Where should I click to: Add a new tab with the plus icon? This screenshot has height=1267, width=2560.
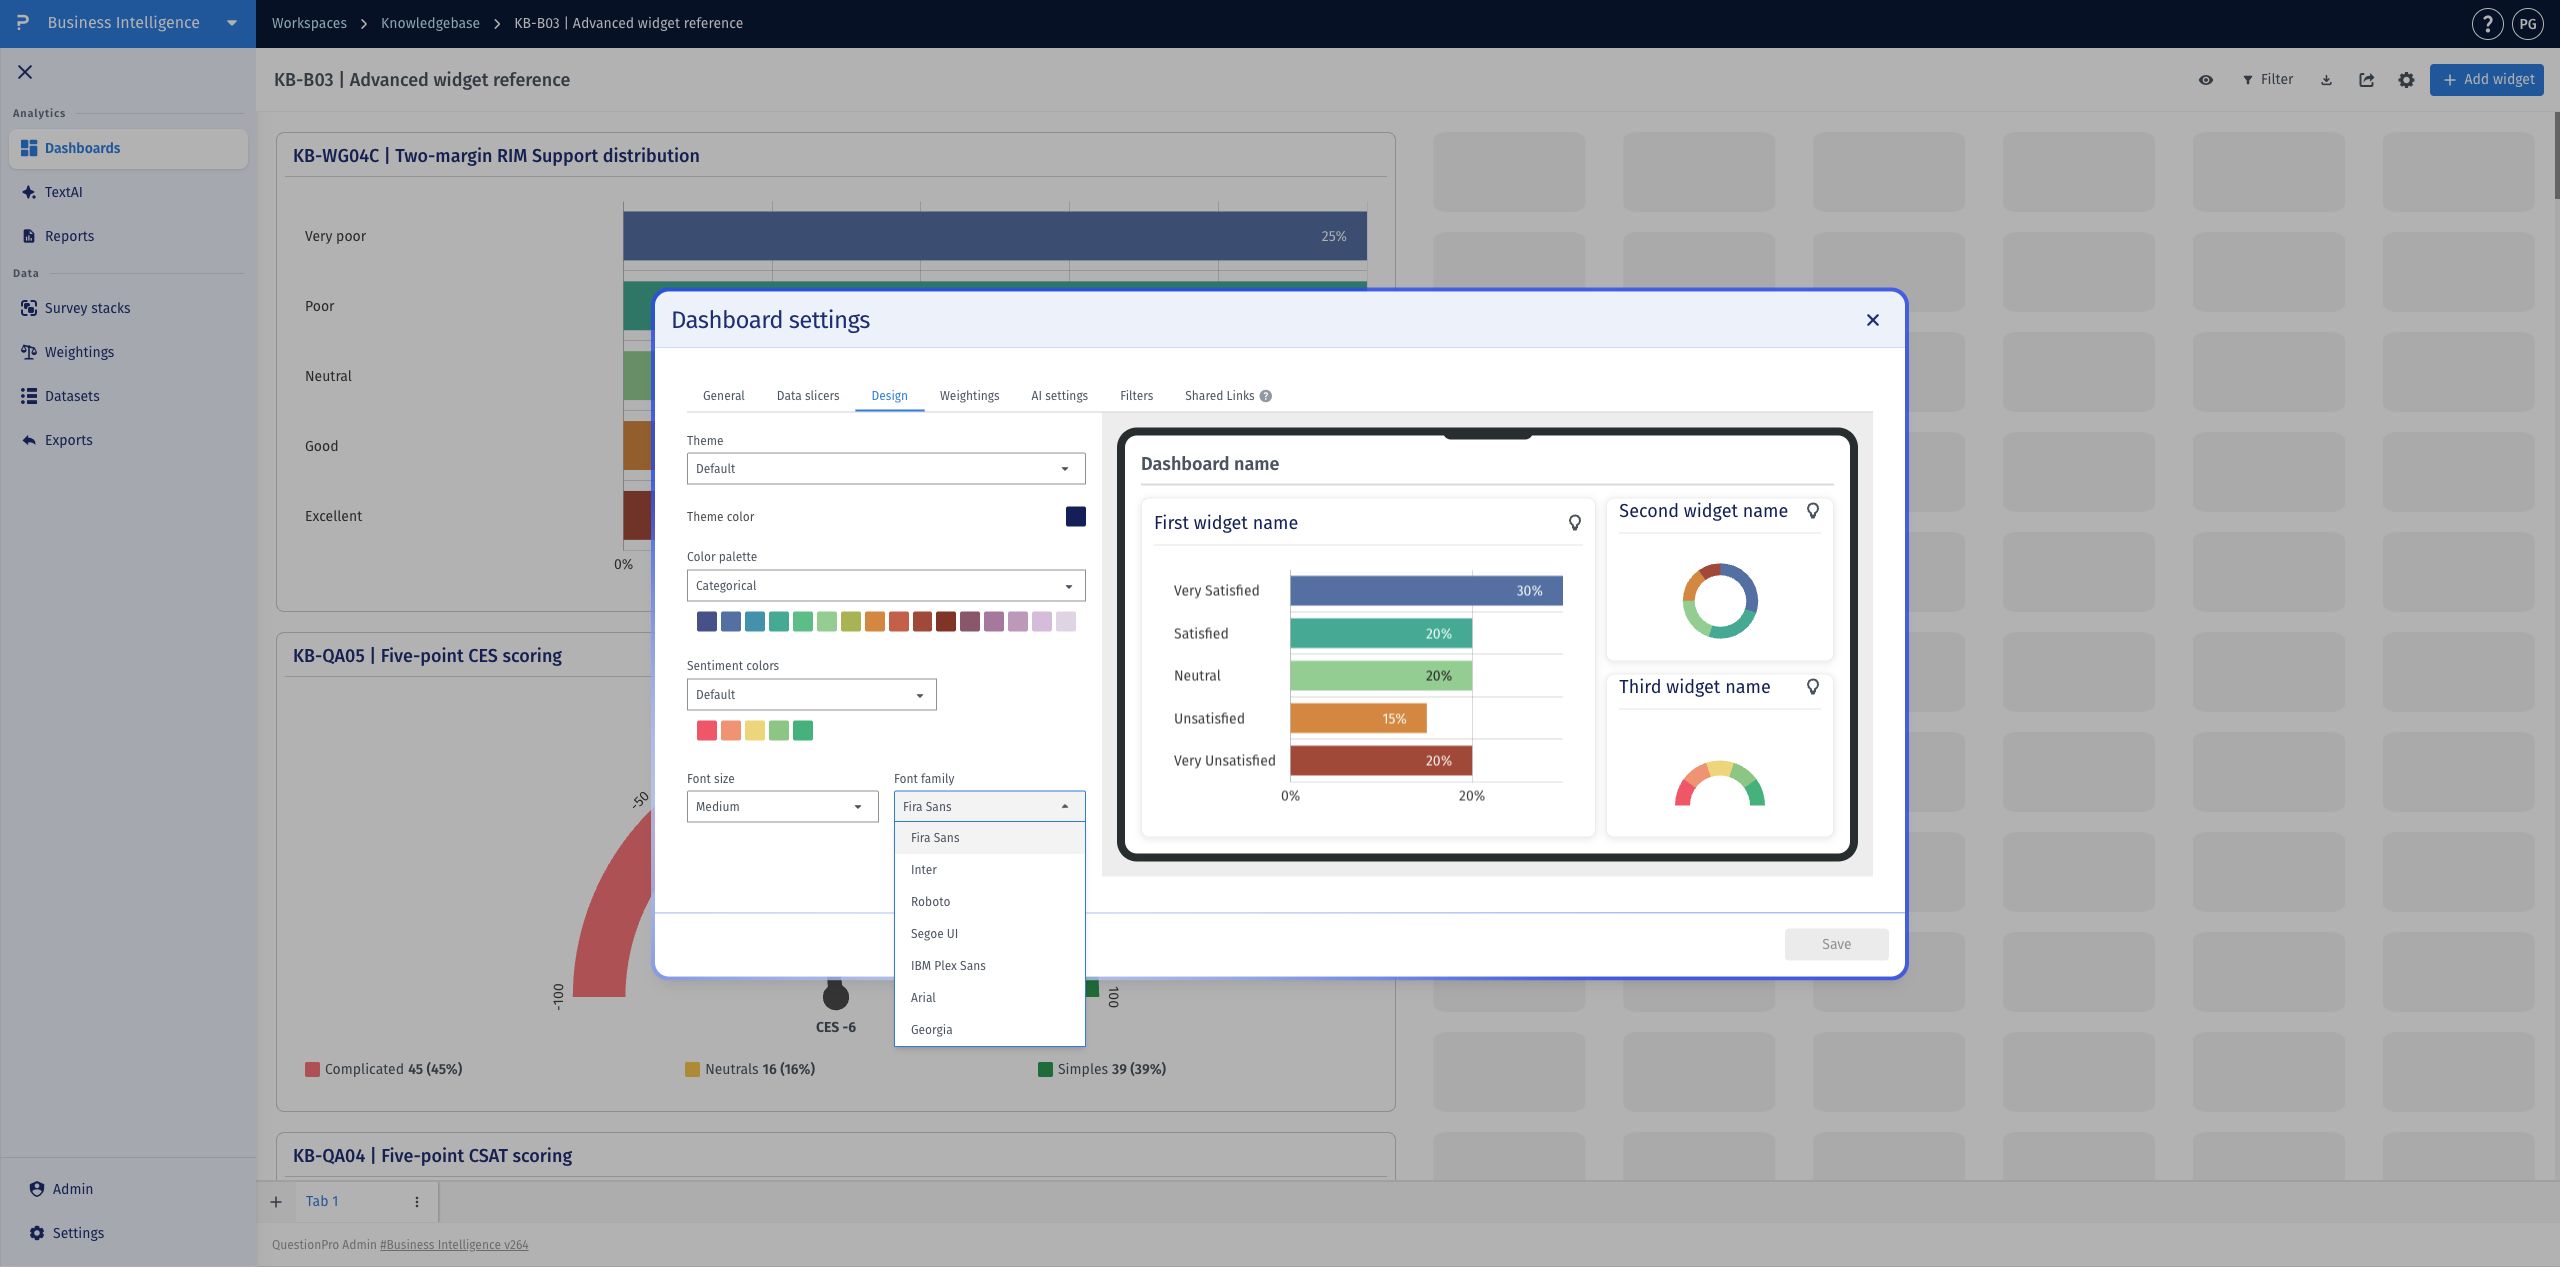point(276,1202)
